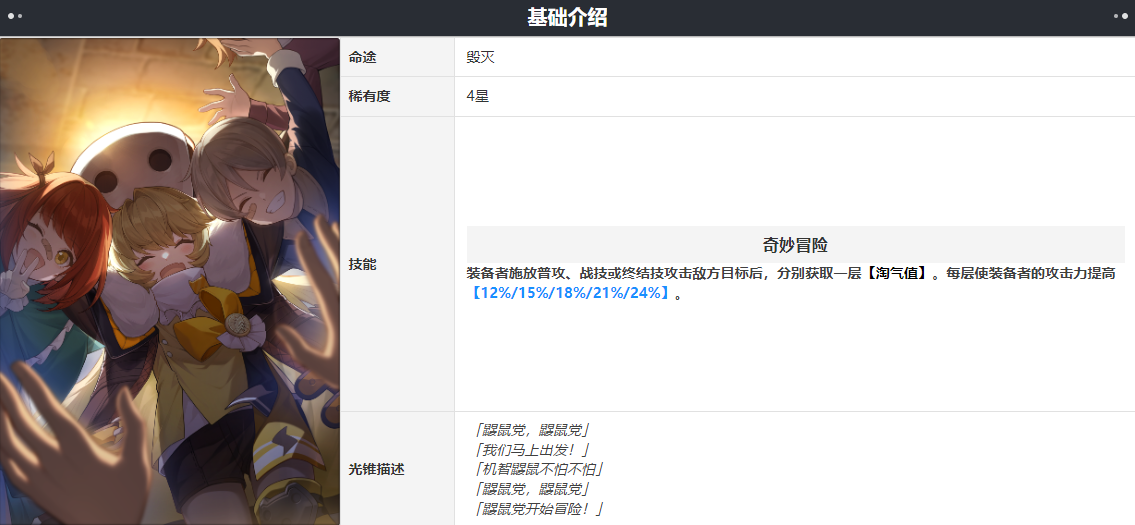The image size is (1135, 525).
Task: Click the line 「我们马上出发！」
Action: (x=532, y=450)
